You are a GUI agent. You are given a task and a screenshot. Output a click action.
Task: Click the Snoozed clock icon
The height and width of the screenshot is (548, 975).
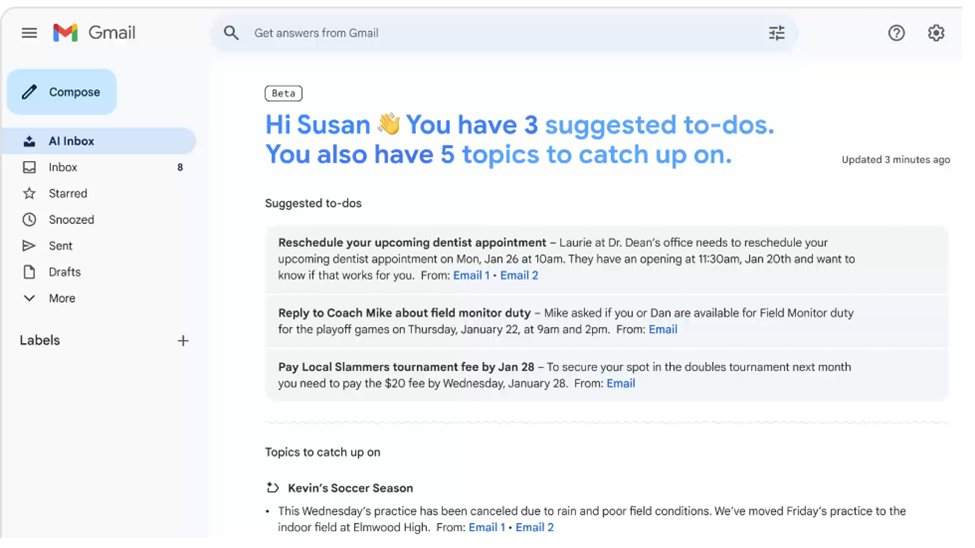[x=29, y=220]
